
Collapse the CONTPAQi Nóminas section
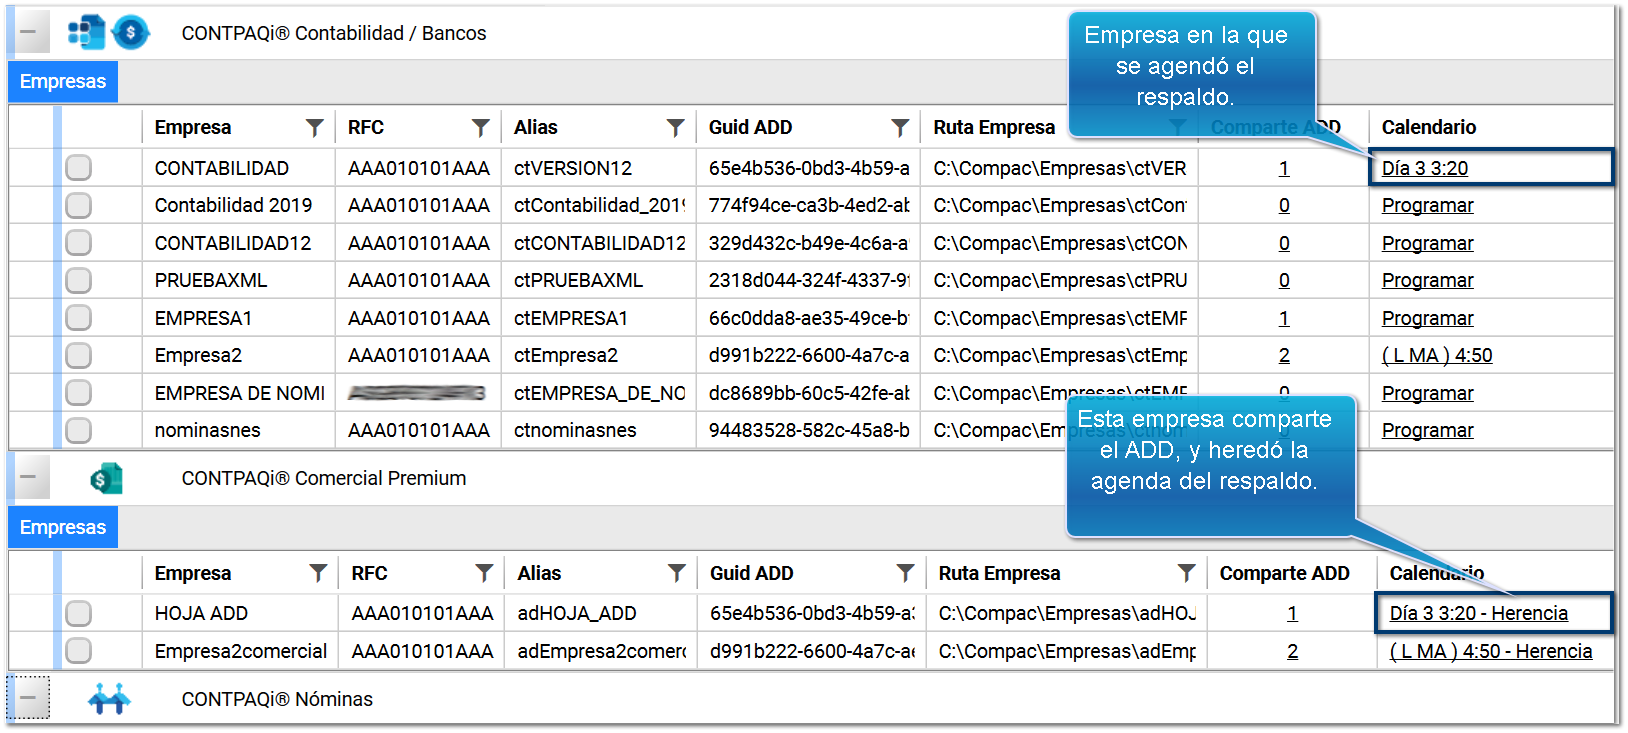coord(28,698)
